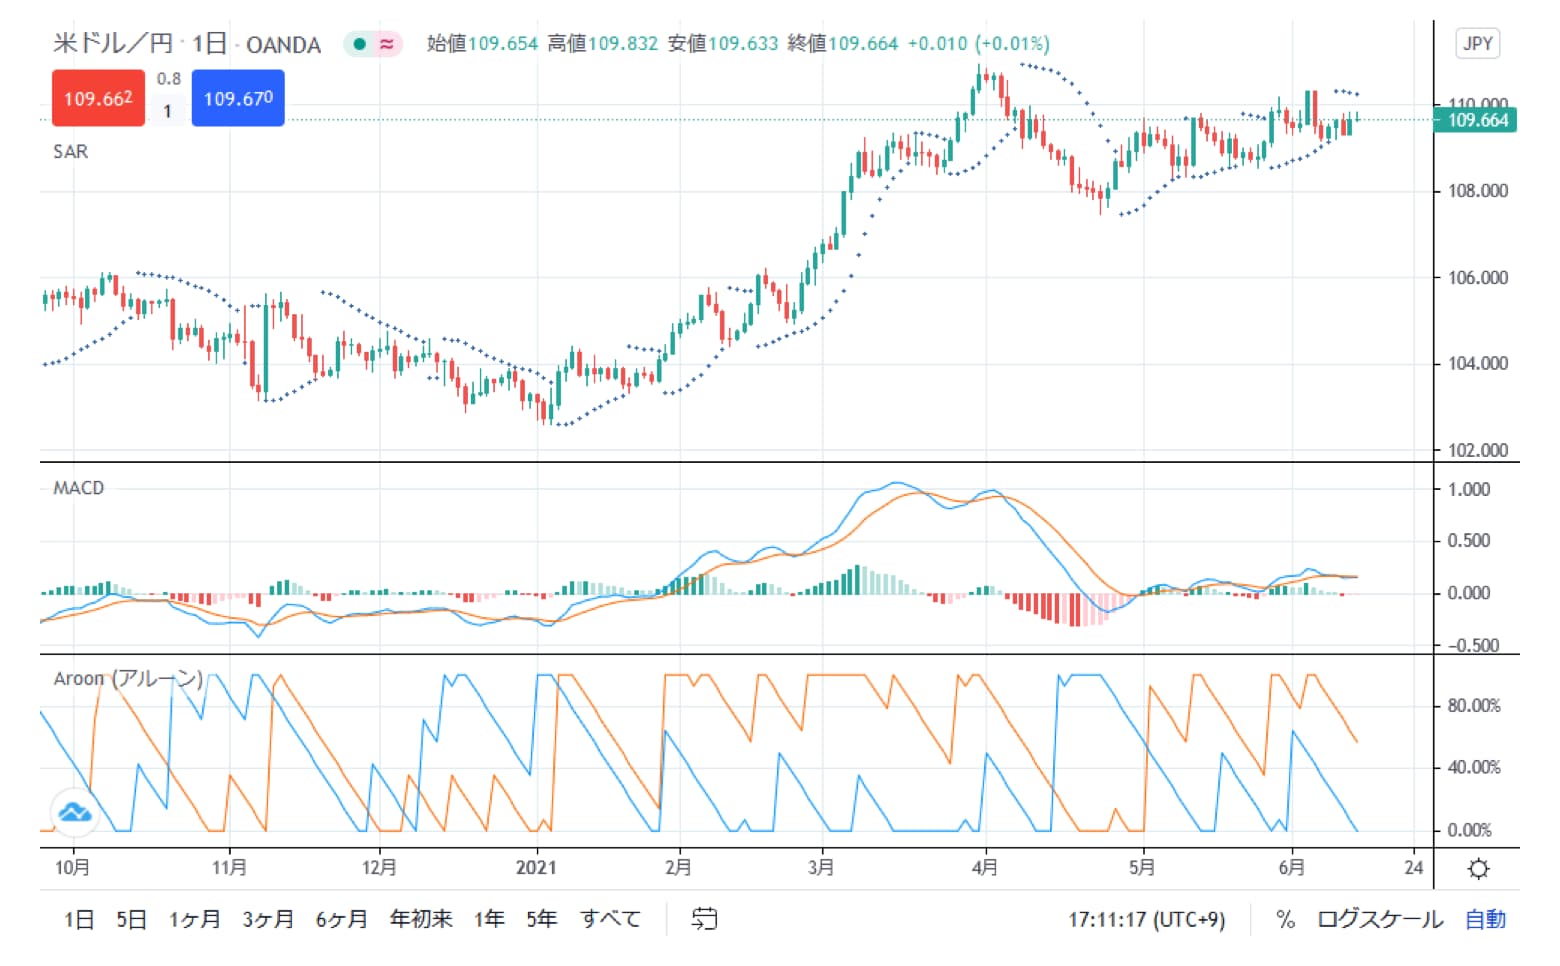Click the 高値109.832 high value
This screenshot has width=1560, height=966.
coord(602,44)
